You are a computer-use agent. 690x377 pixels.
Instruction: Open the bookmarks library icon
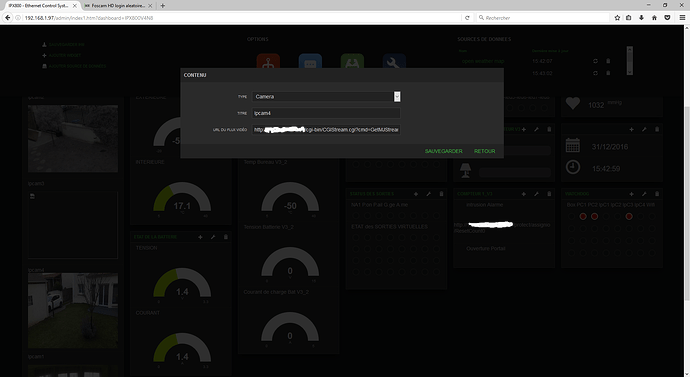pos(629,18)
